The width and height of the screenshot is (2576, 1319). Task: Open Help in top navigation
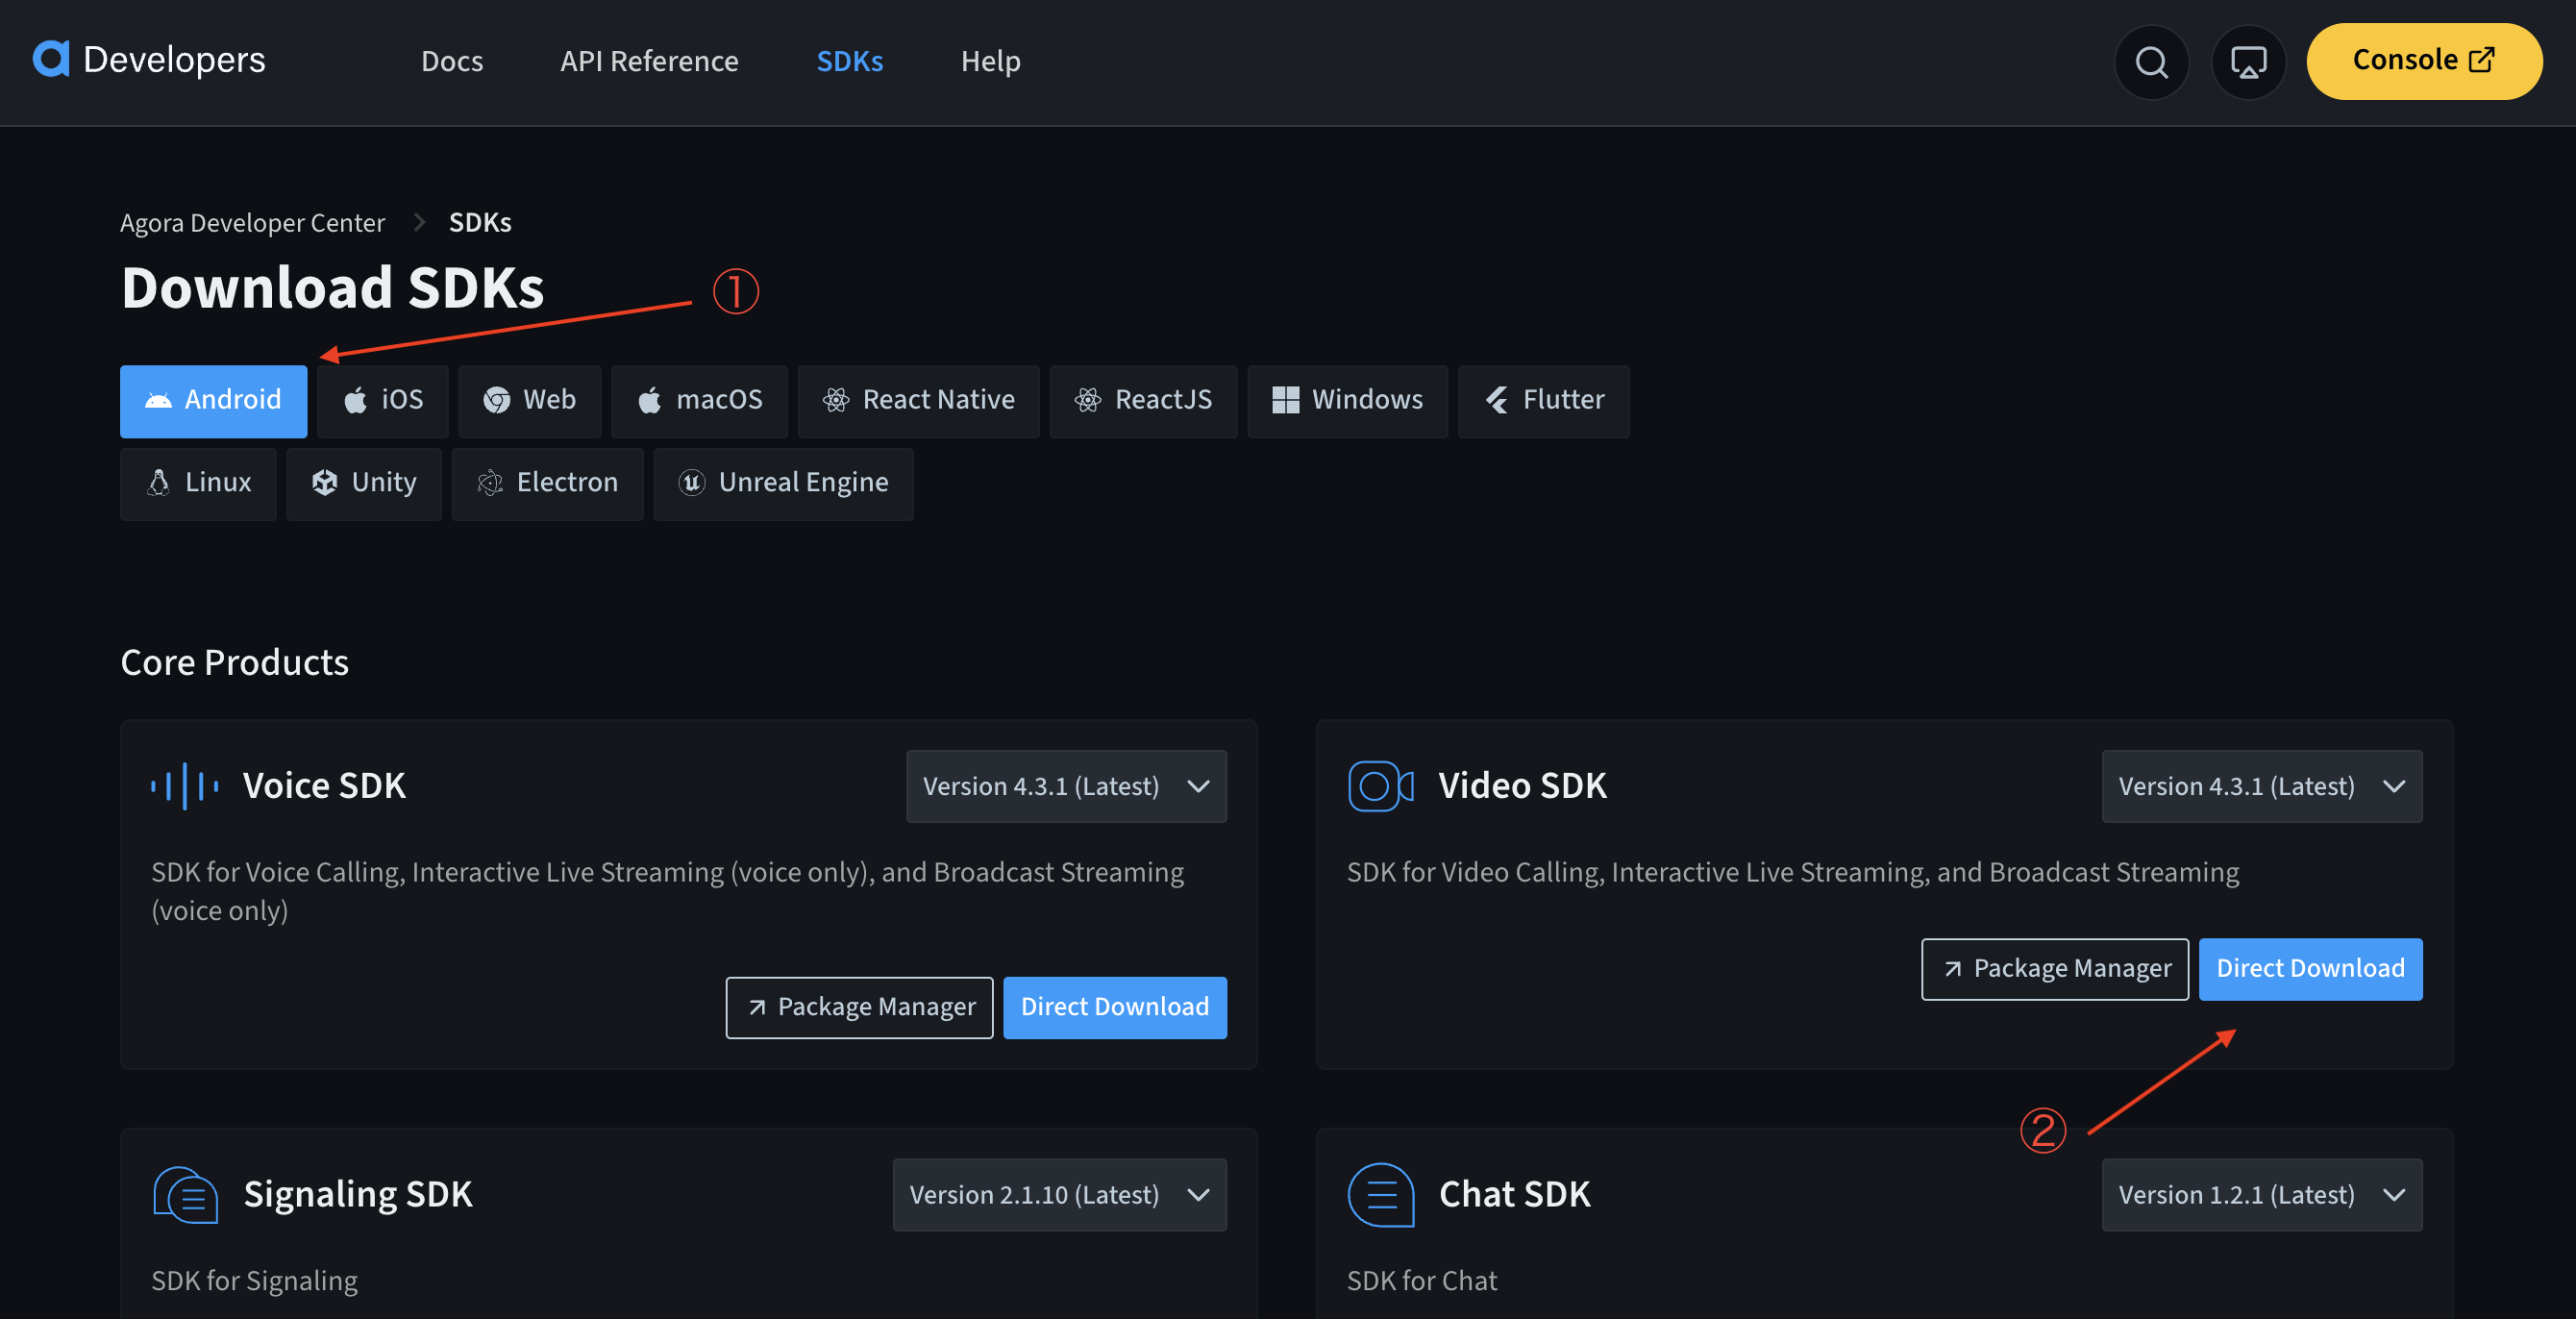coord(990,61)
